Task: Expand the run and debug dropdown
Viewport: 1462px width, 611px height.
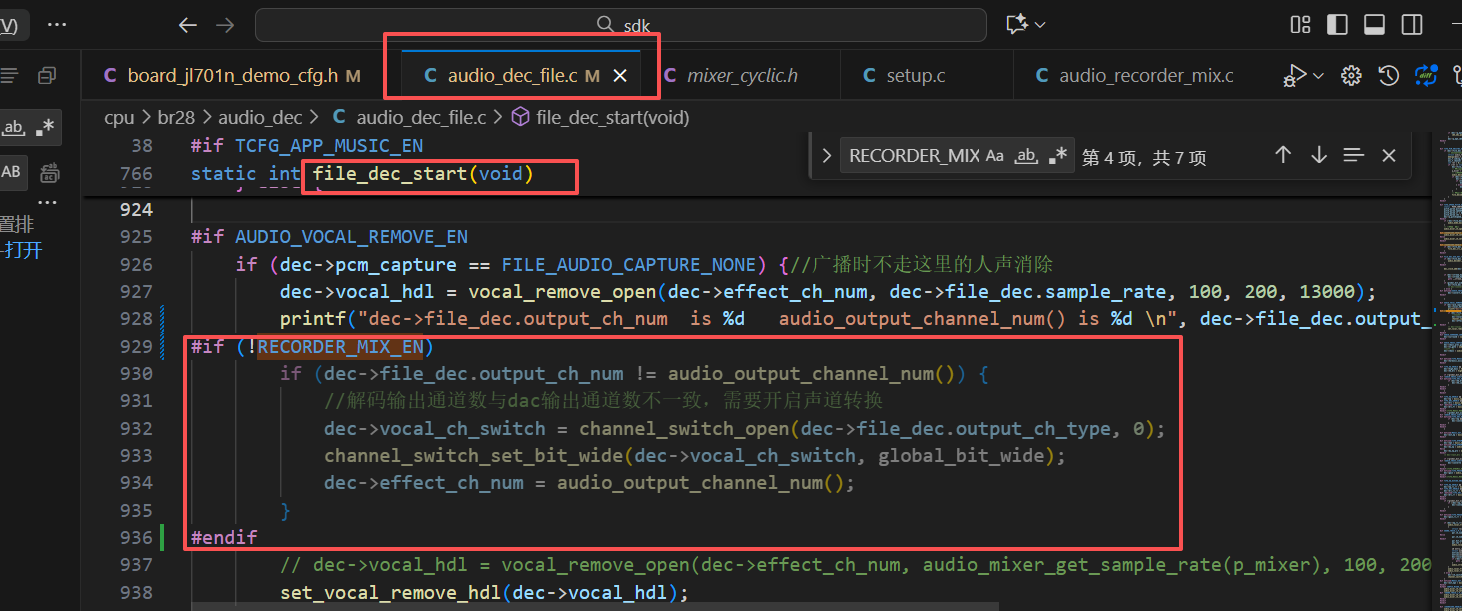Action: pyautogui.click(x=1318, y=76)
